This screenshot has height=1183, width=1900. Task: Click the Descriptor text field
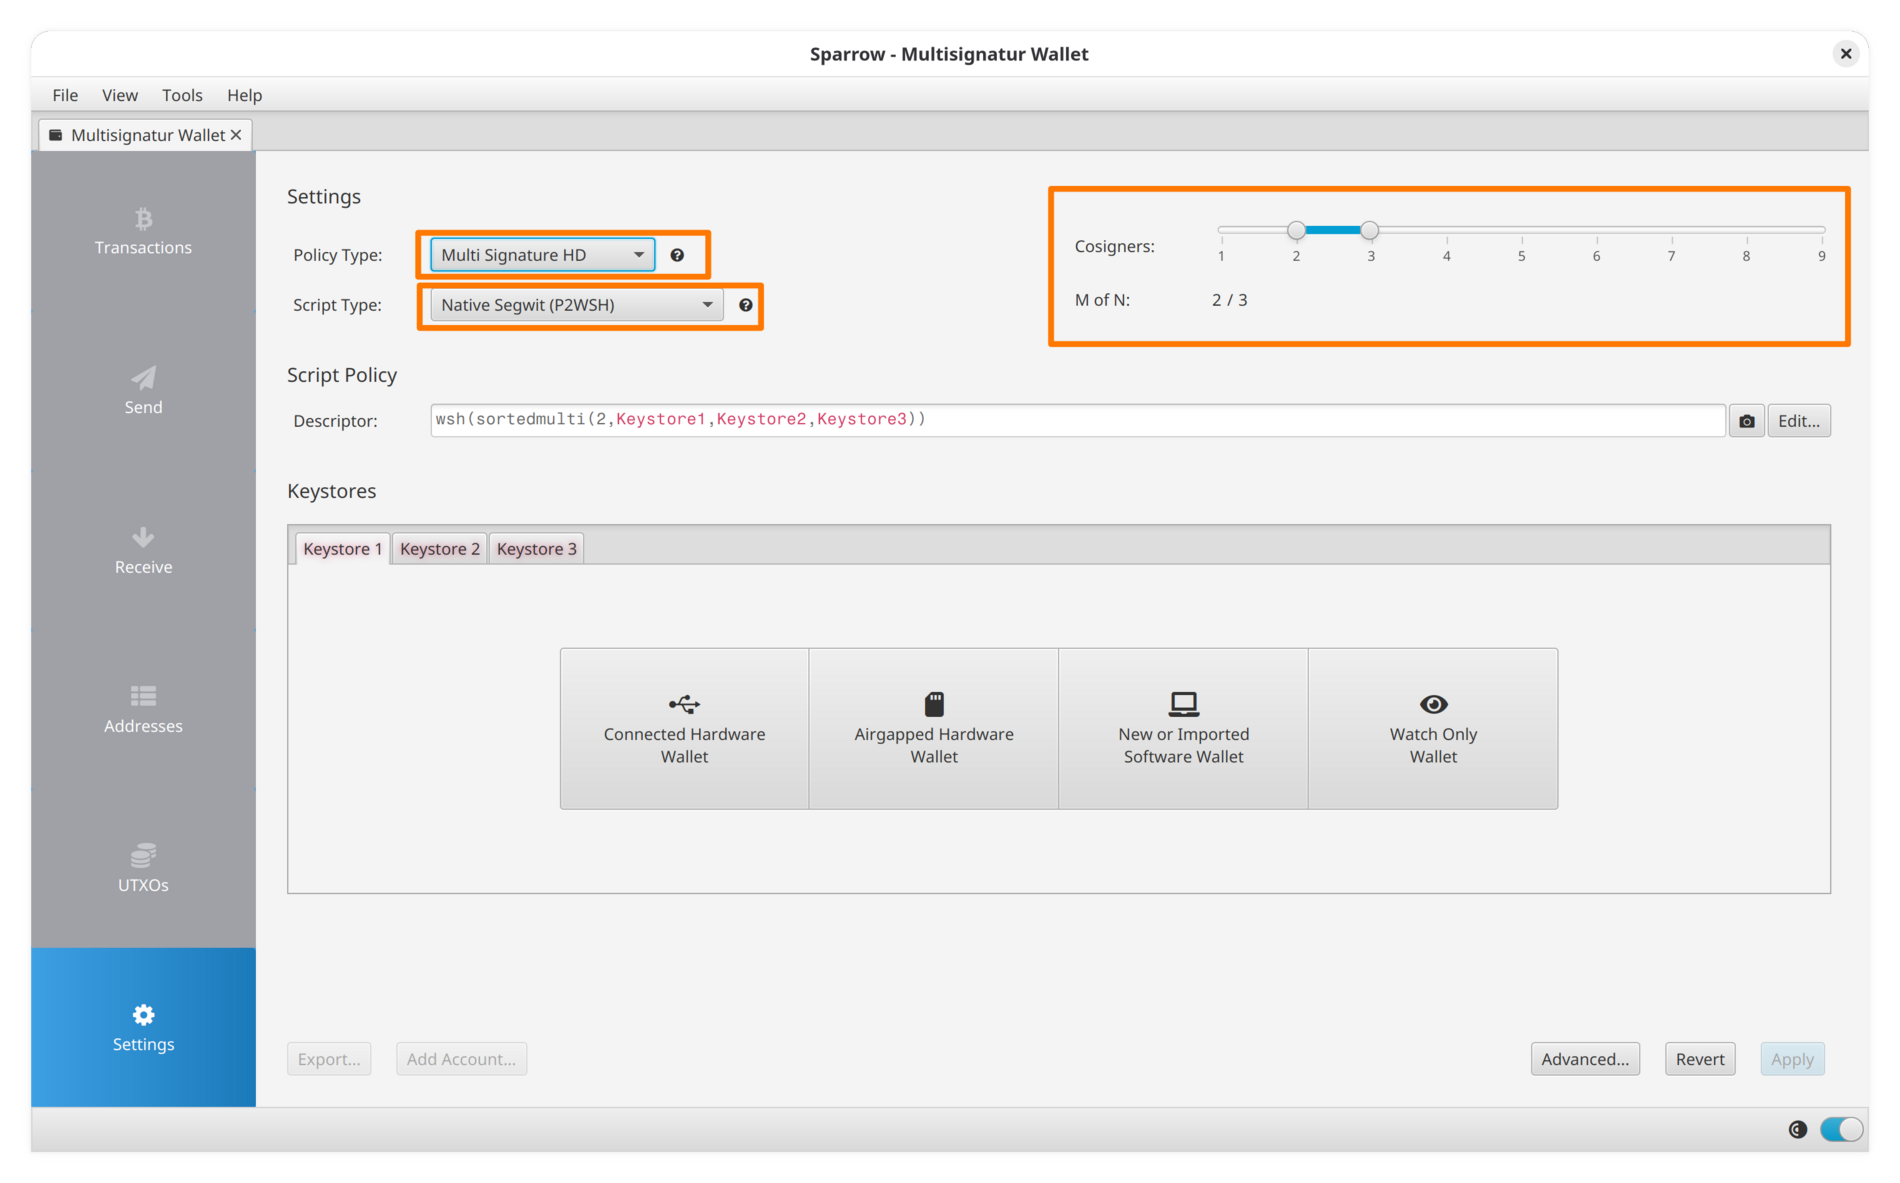coord(1078,420)
